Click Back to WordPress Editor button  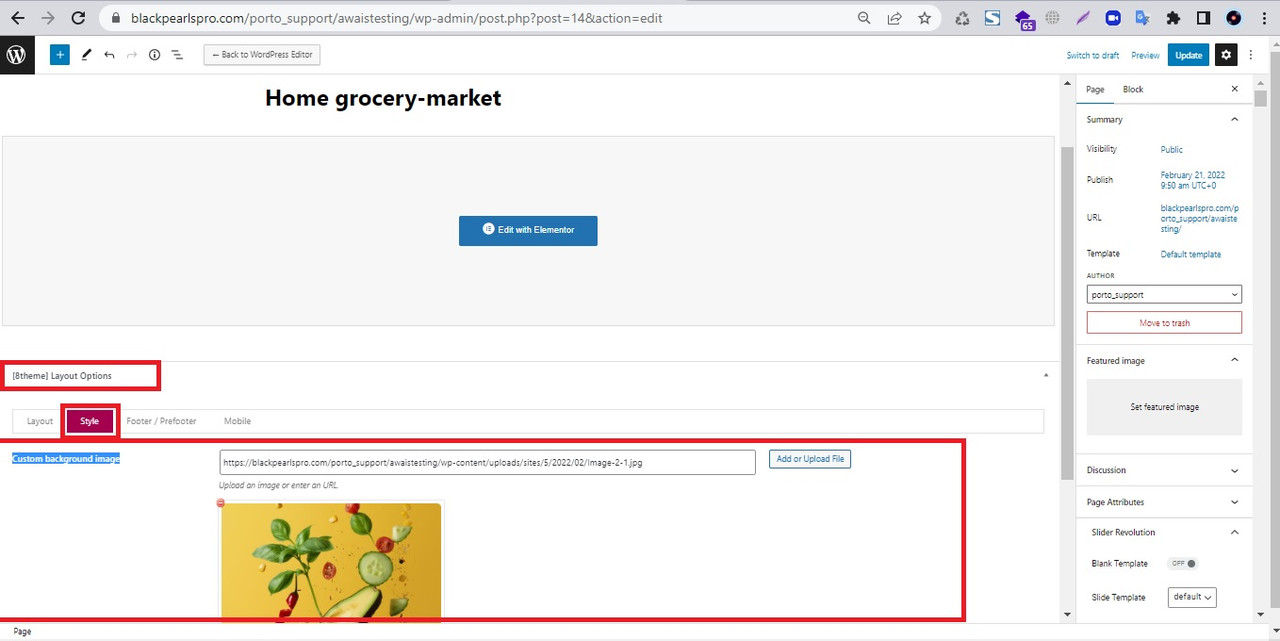pos(262,55)
